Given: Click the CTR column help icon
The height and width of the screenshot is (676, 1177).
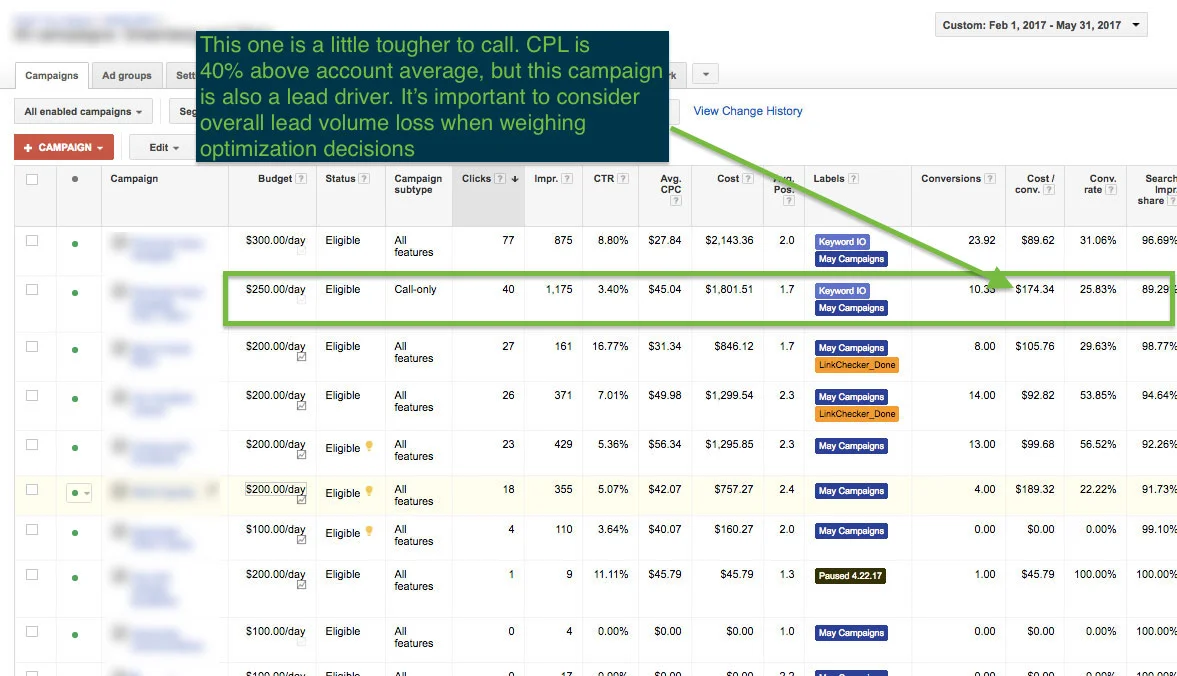Looking at the screenshot, I should [622, 178].
